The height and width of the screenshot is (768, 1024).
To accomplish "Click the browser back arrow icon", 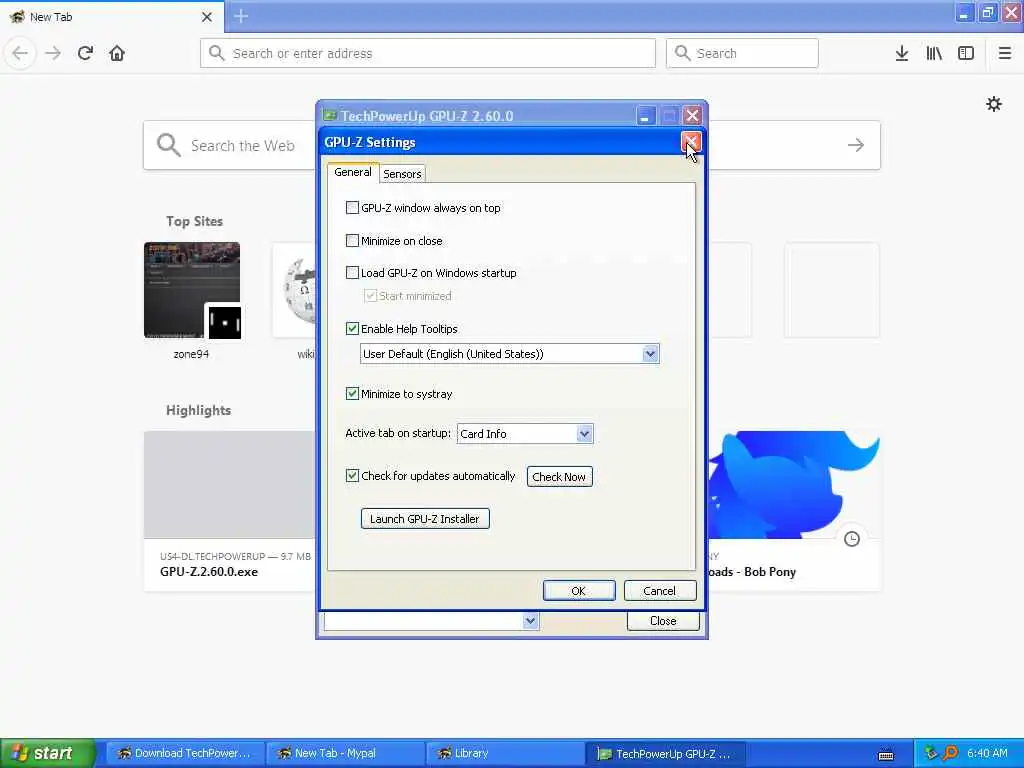I will click(x=20, y=53).
